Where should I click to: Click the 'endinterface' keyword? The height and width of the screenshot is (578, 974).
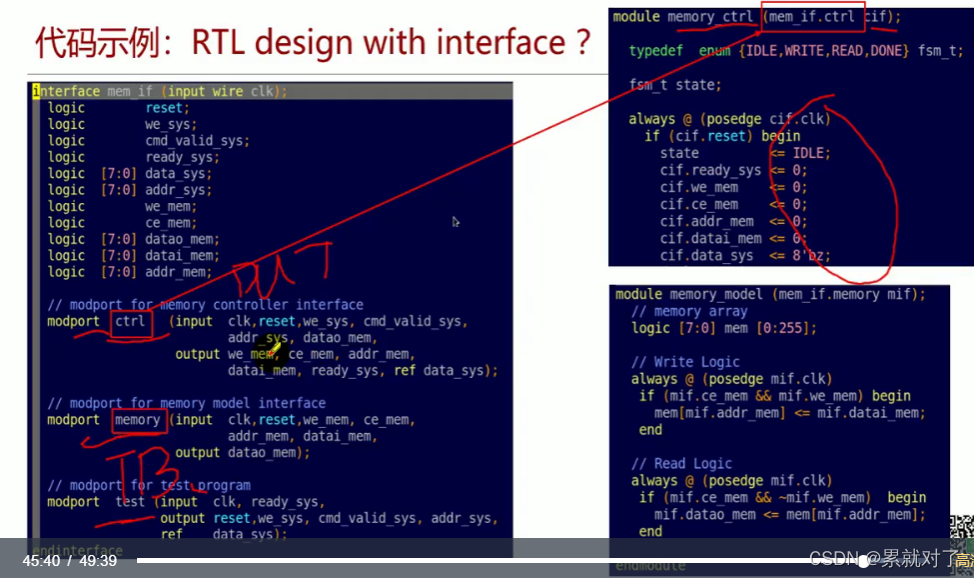point(78,551)
